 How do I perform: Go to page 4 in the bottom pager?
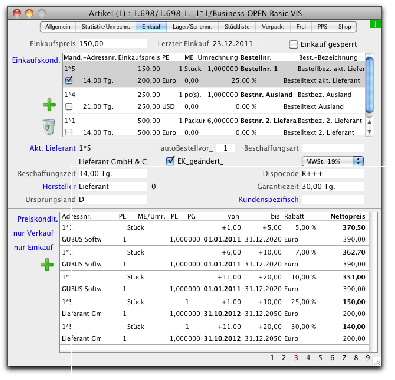tap(308, 357)
